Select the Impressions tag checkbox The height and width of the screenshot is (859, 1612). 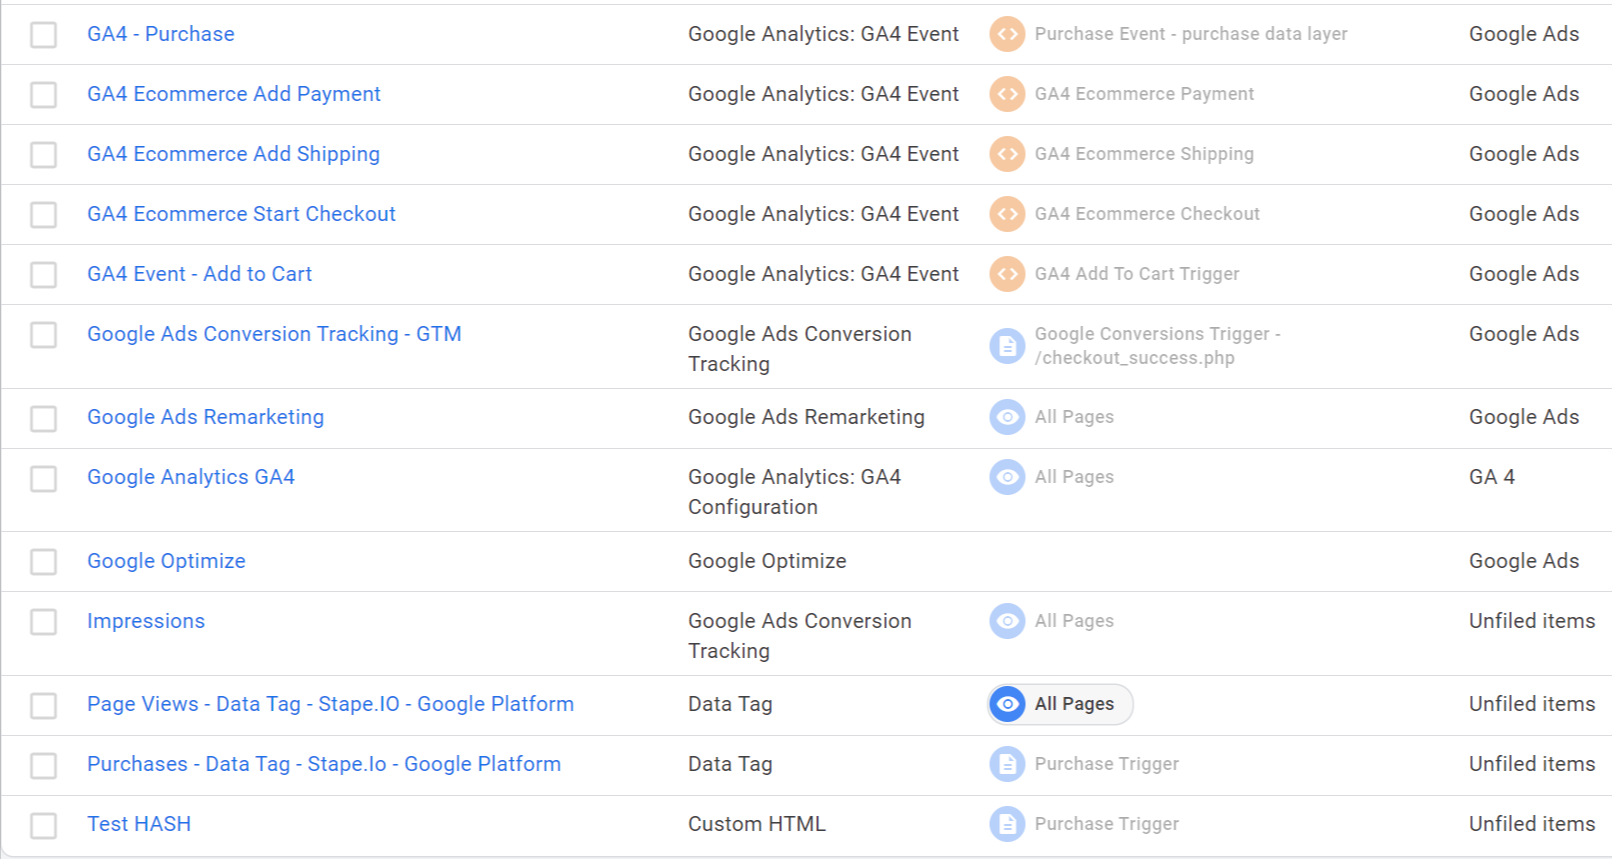tap(43, 622)
